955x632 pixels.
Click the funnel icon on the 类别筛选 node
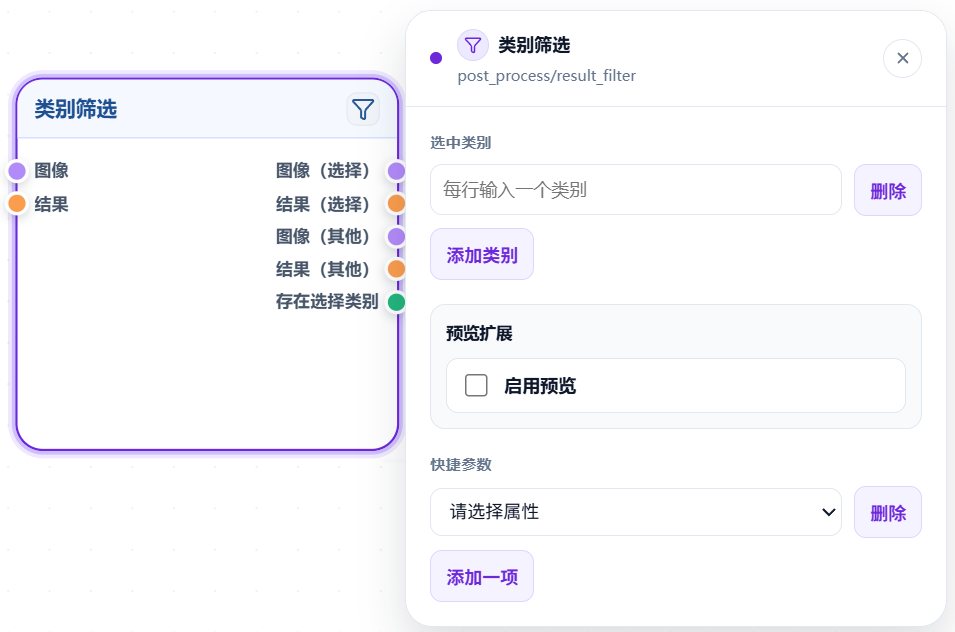pyautogui.click(x=363, y=110)
